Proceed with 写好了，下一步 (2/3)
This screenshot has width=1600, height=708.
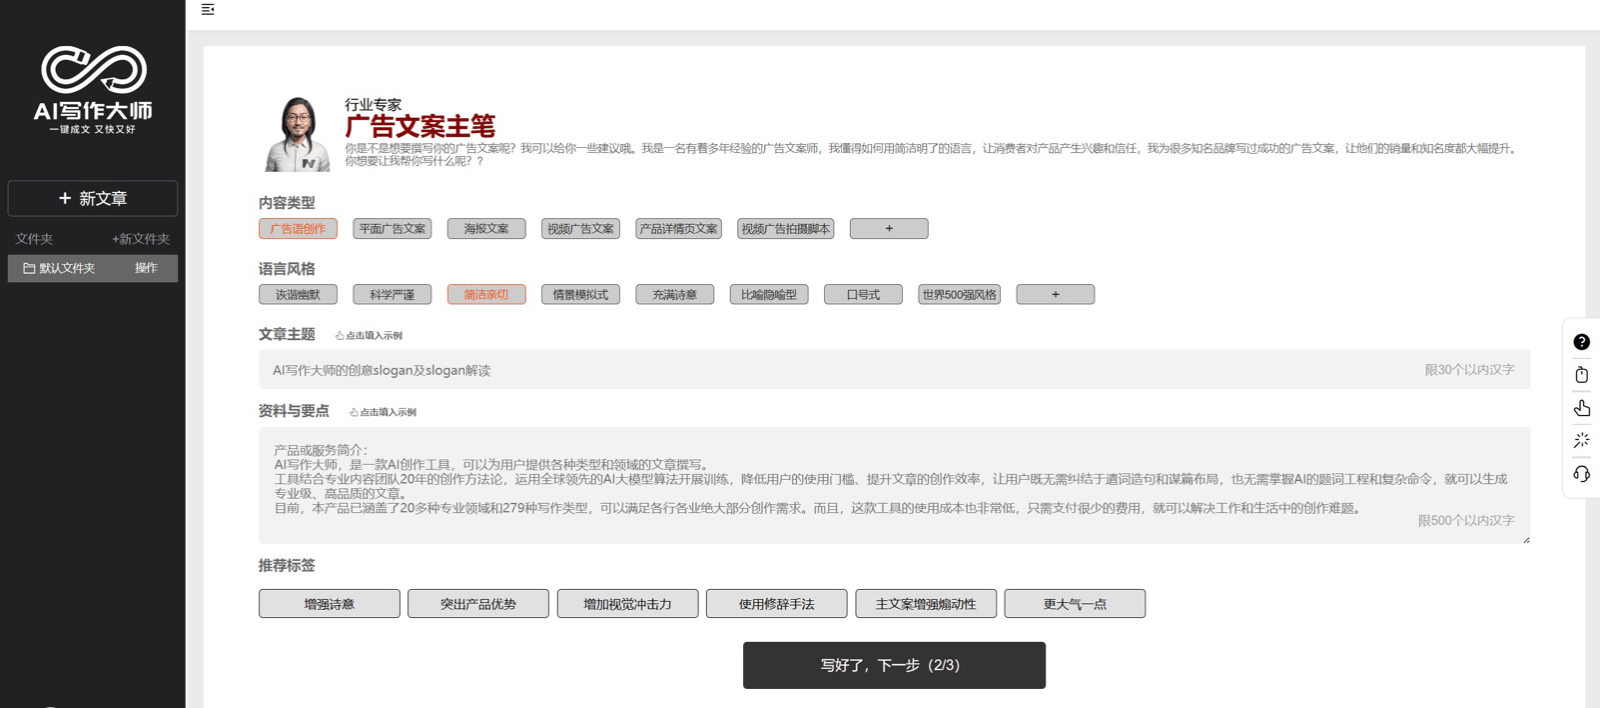point(894,665)
